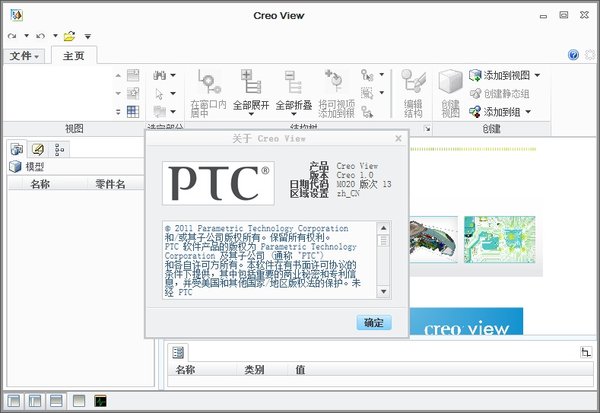Open the 添加到组 dropdown arrow
Image resolution: width=600 pixels, height=413 pixels.
pyautogui.click(x=528, y=112)
